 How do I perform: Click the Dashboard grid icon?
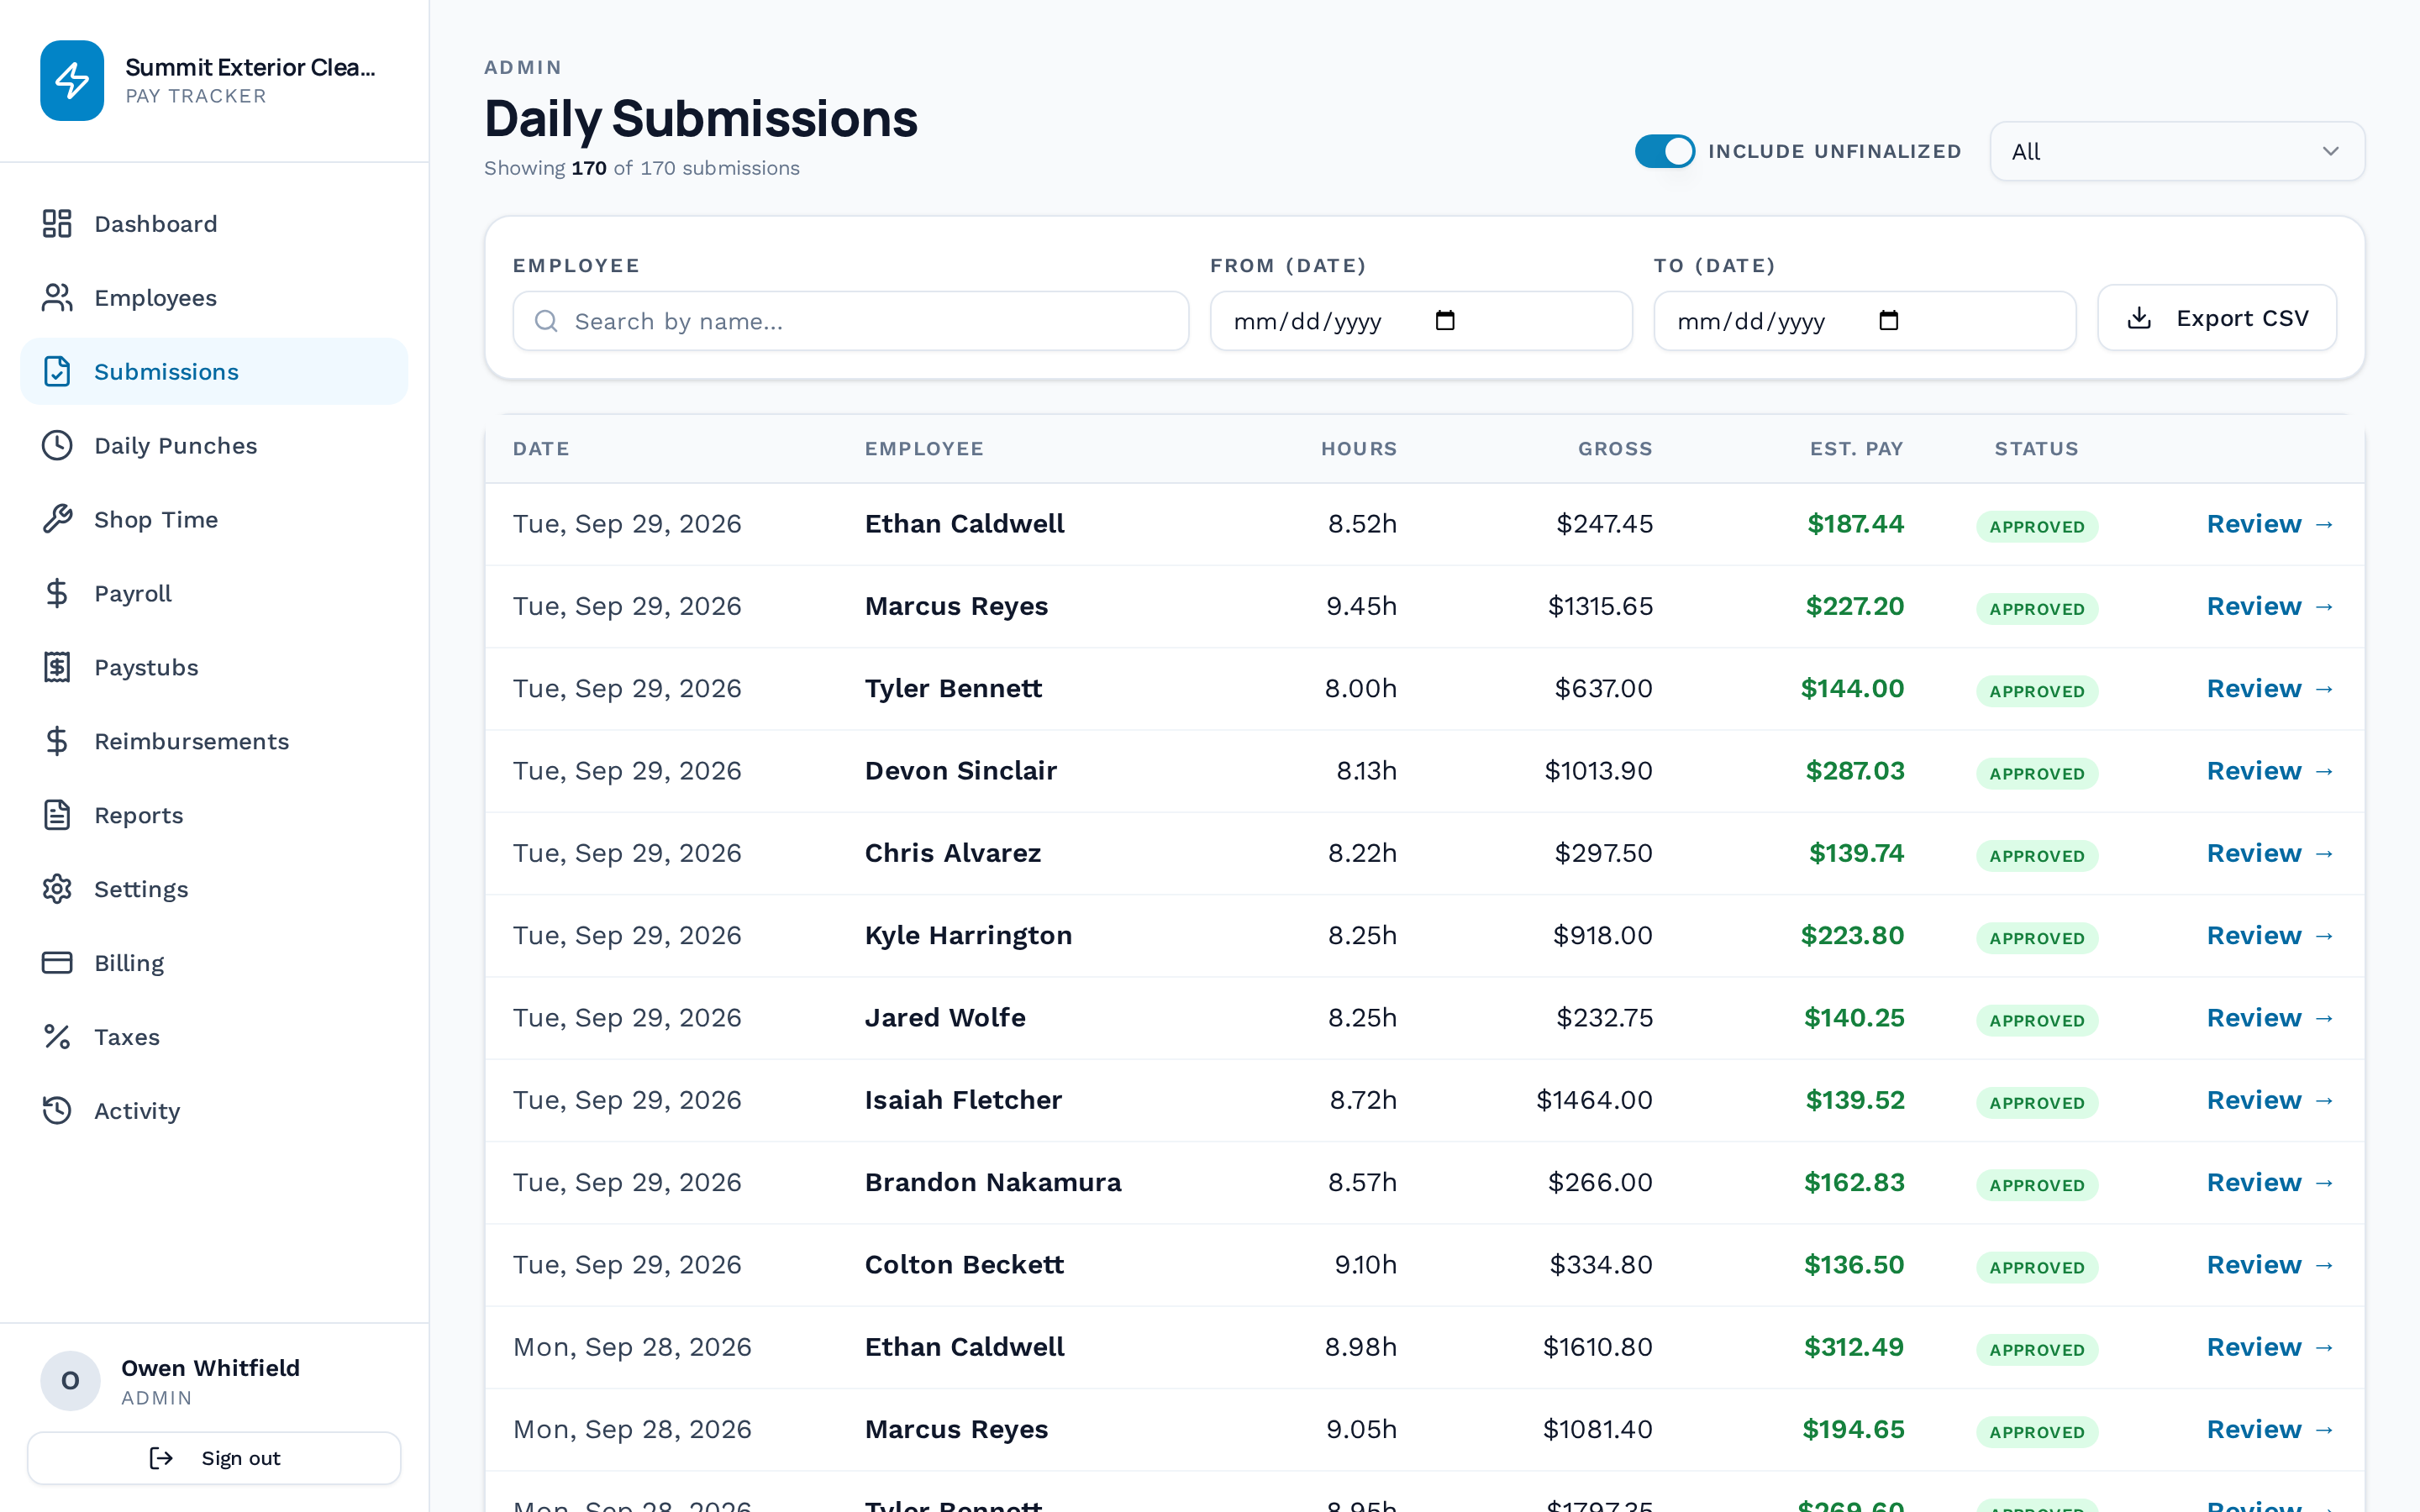tap(57, 223)
